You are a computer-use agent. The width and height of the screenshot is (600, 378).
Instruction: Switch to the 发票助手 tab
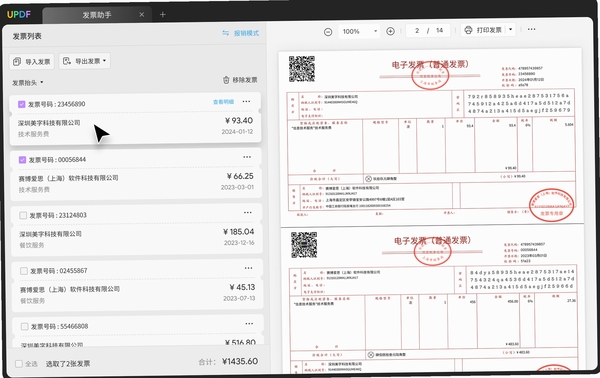point(97,15)
